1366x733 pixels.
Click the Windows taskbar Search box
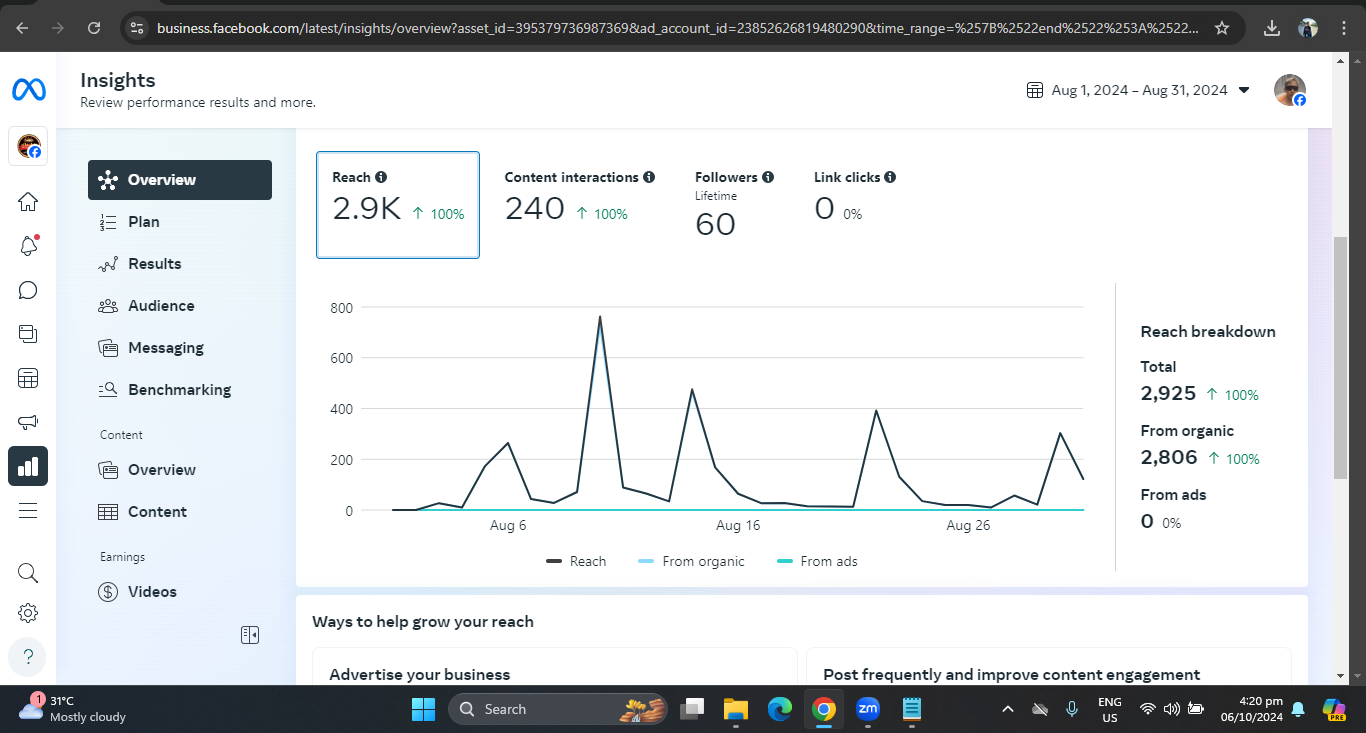[557, 709]
